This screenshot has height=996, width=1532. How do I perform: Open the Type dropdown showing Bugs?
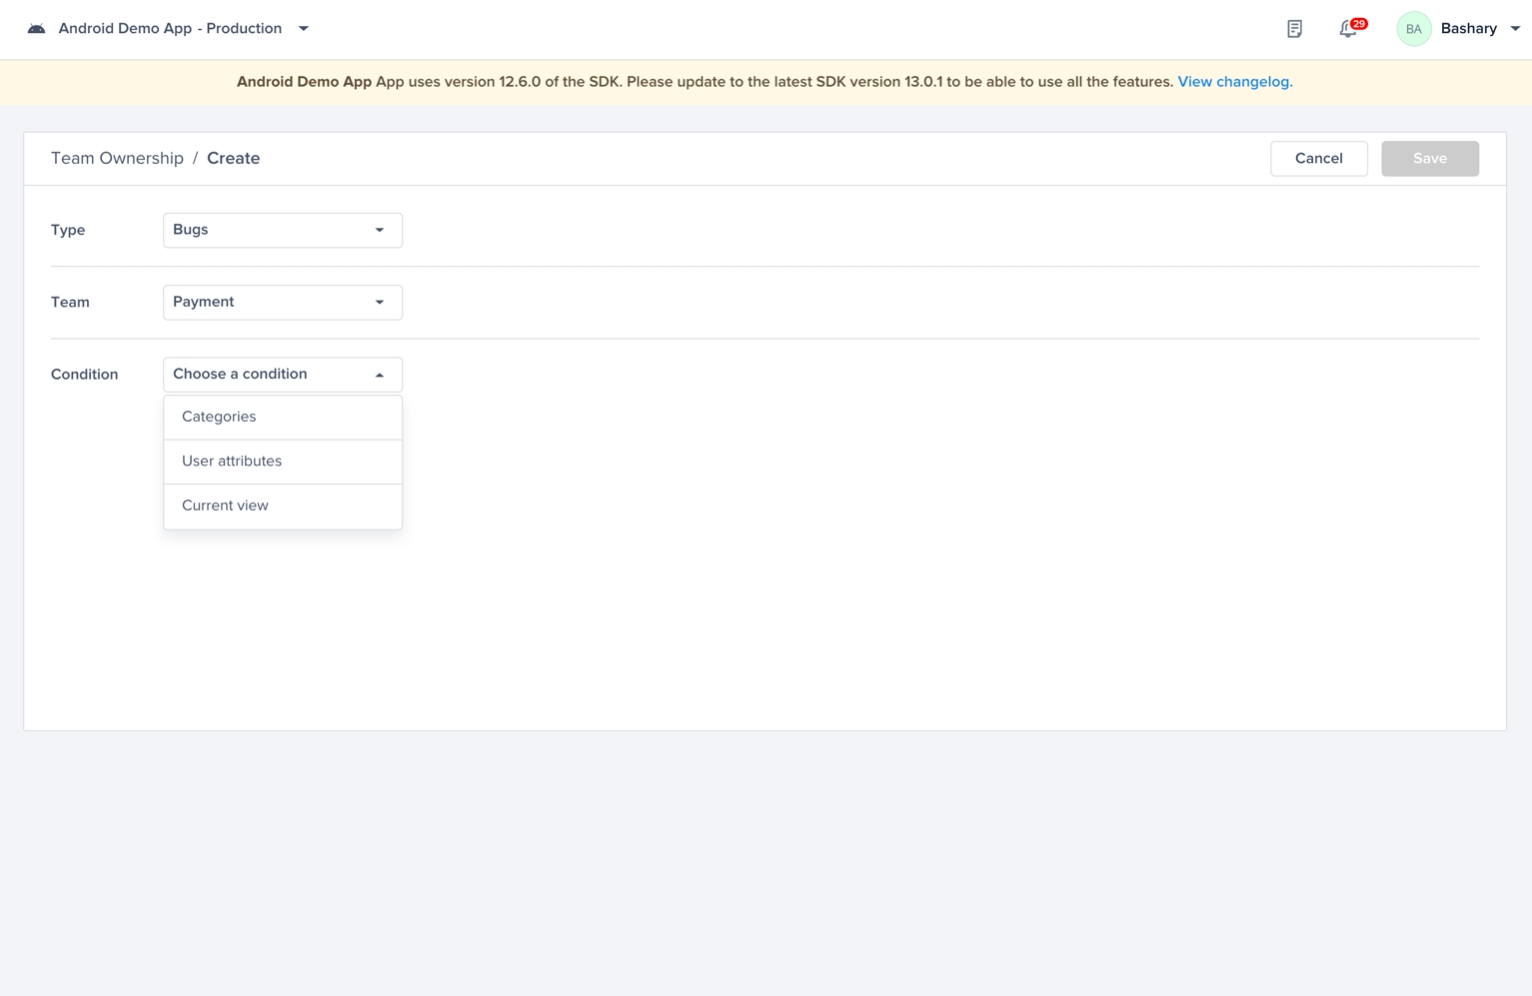[282, 230]
